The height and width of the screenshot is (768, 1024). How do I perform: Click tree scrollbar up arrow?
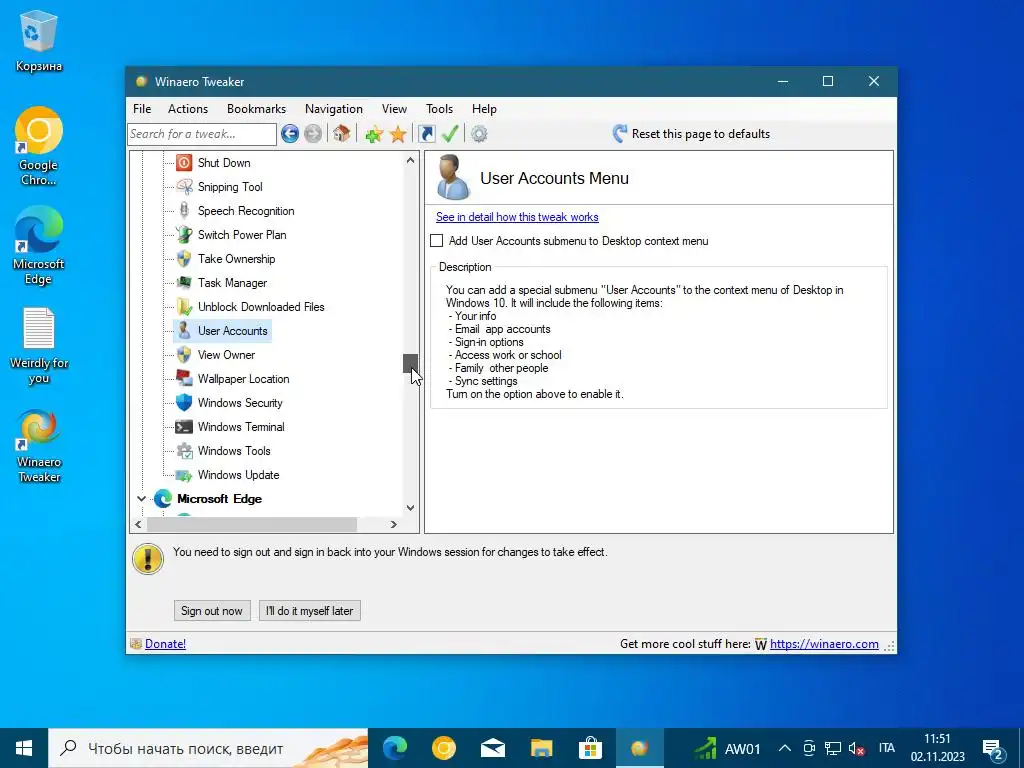[x=410, y=160]
